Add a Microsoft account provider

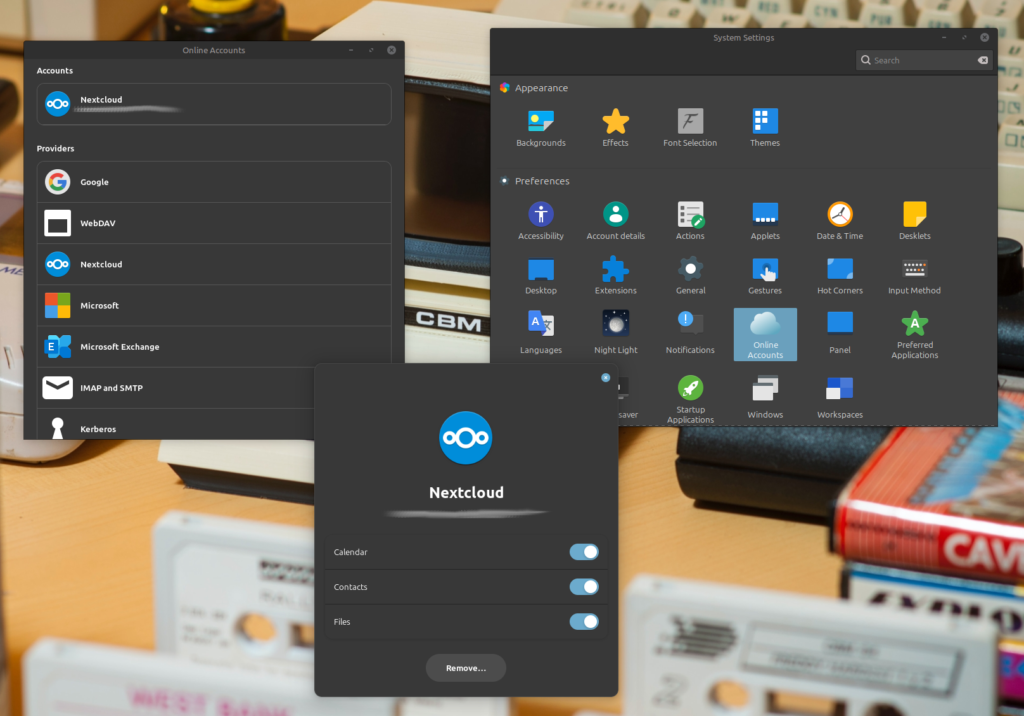click(x=214, y=305)
